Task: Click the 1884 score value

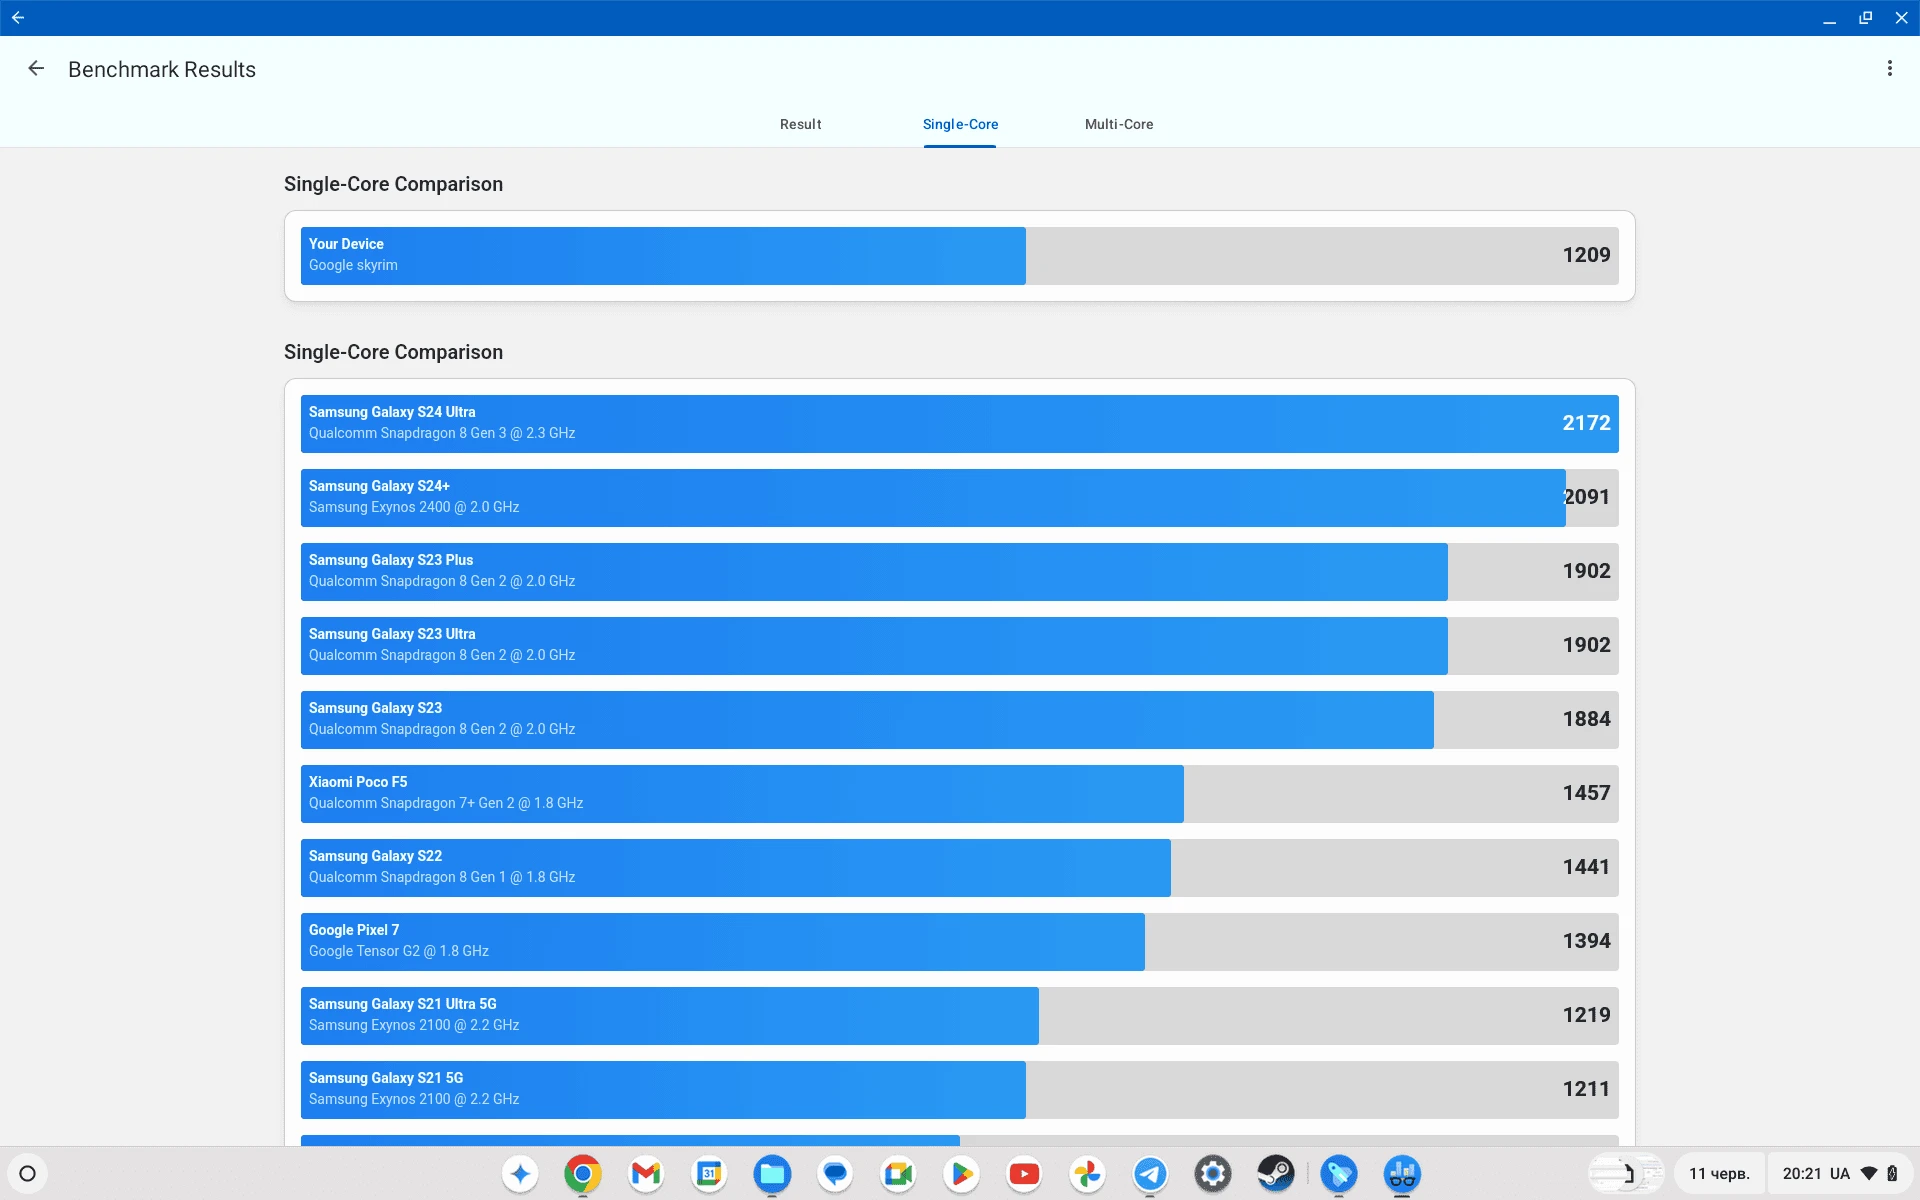Action: [1586, 719]
